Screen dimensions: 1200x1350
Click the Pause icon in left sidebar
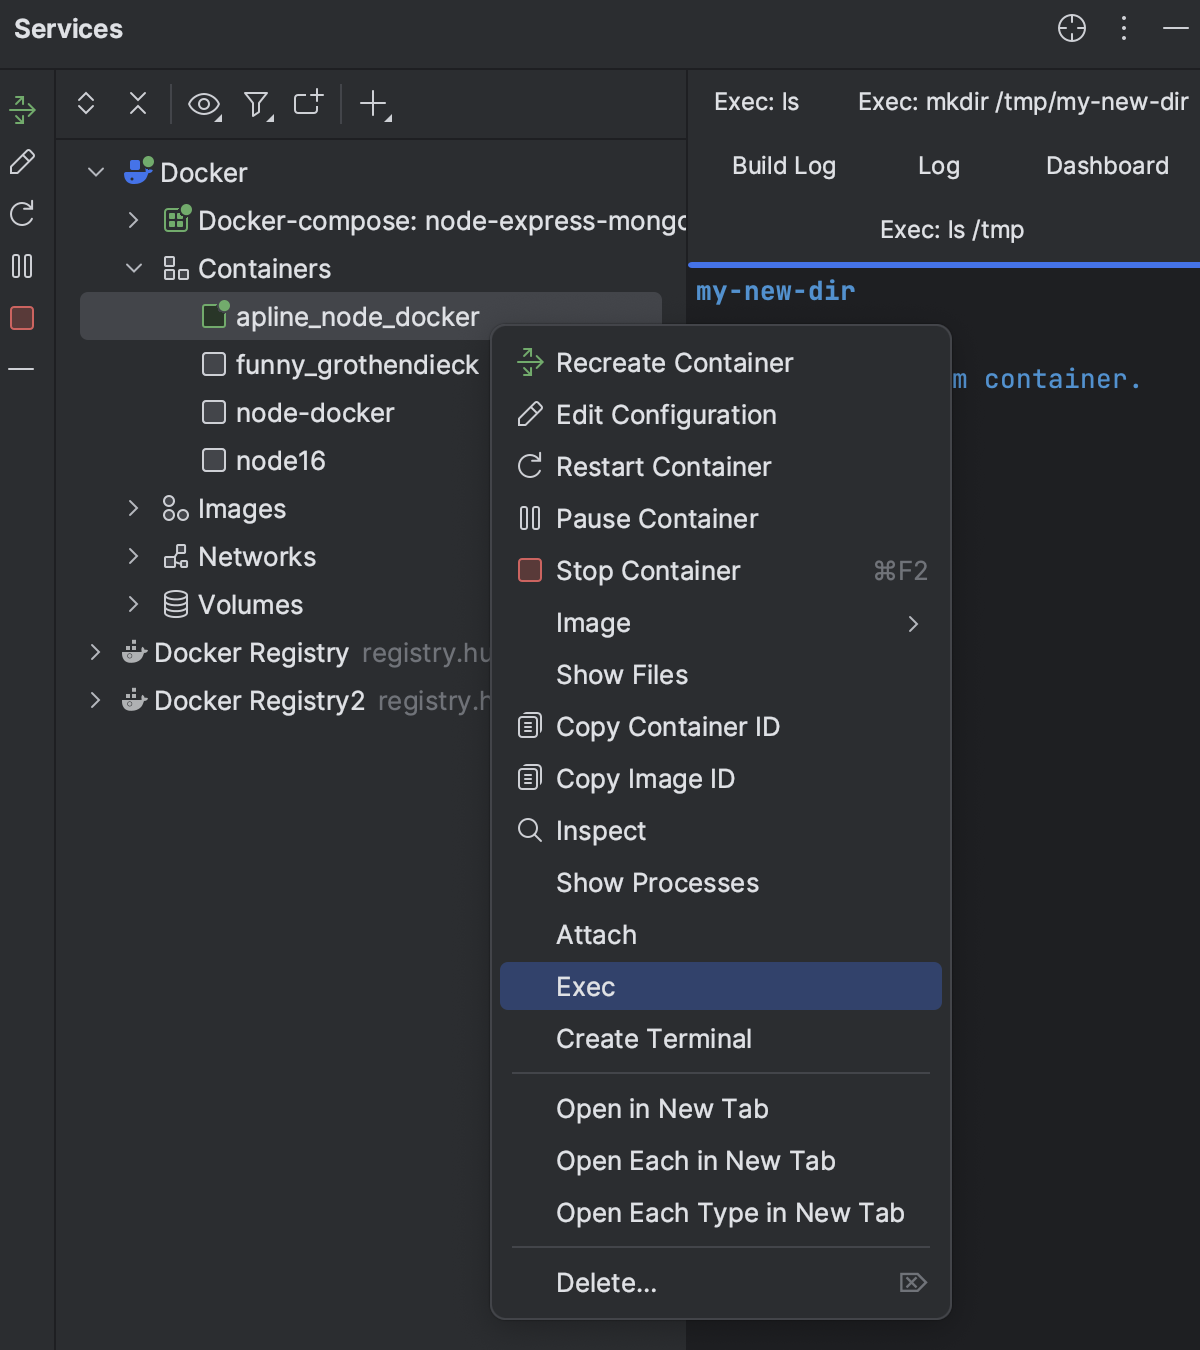22,266
